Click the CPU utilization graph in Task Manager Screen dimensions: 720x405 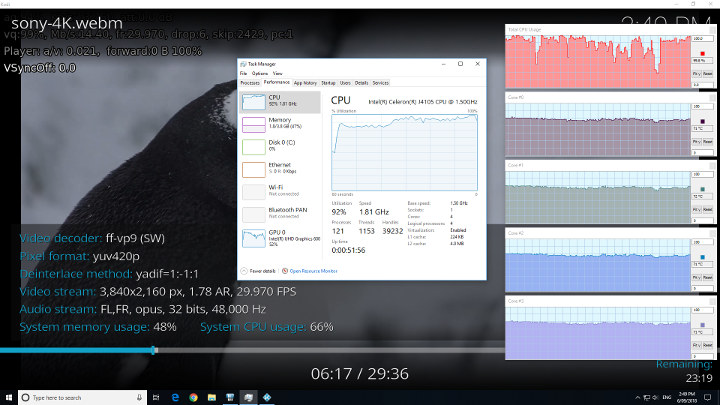[404, 152]
